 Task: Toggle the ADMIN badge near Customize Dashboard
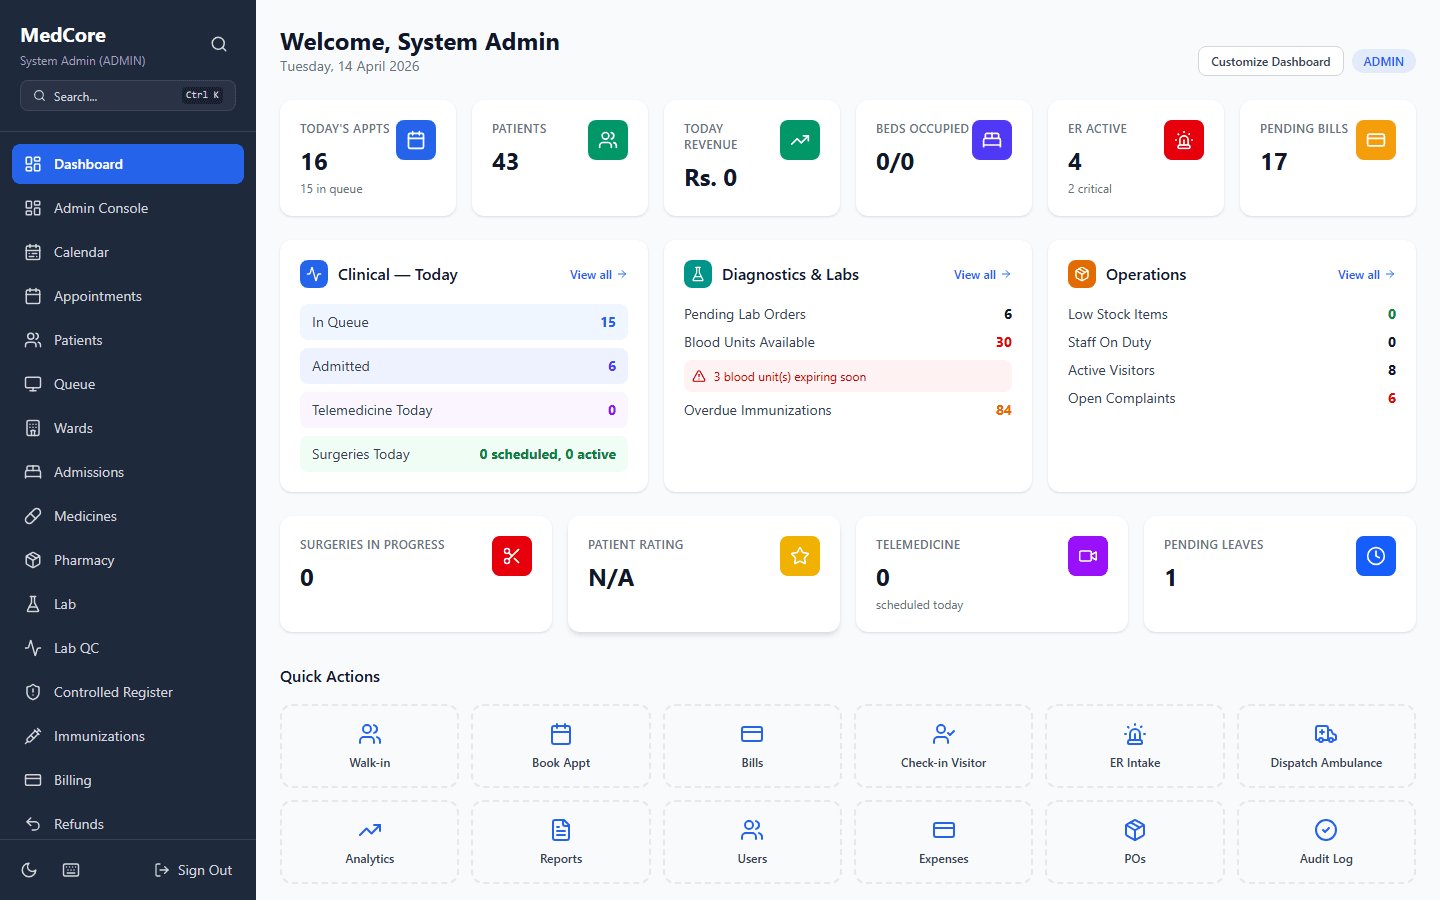pos(1384,61)
